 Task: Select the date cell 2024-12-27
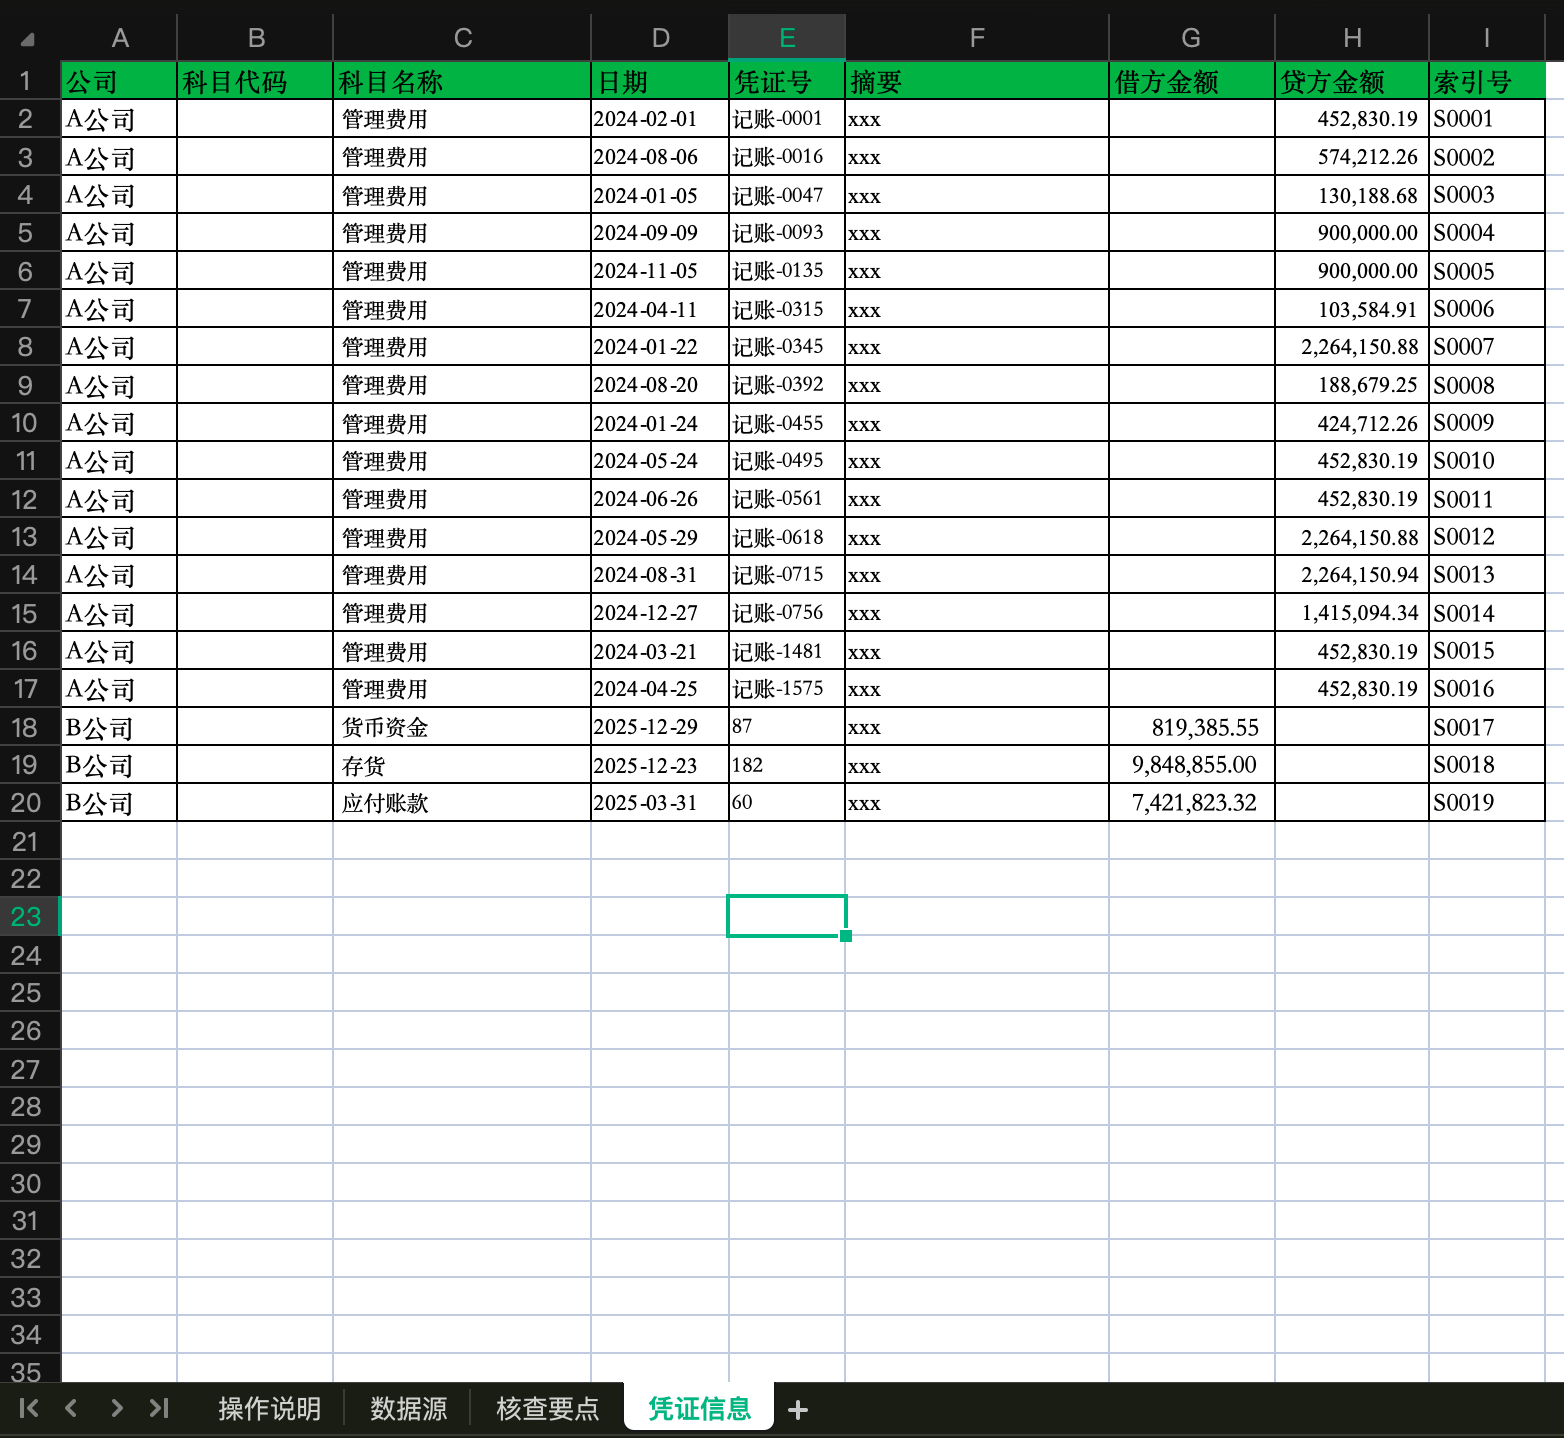(659, 613)
